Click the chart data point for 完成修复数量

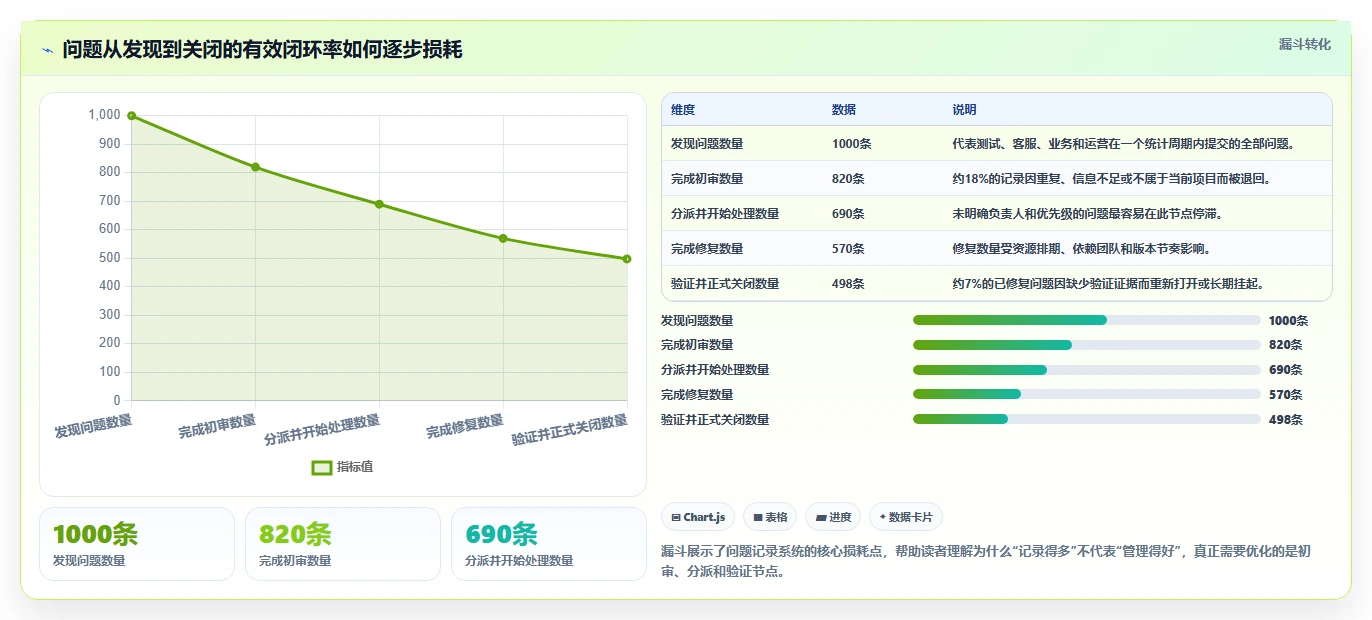(x=503, y=238)
